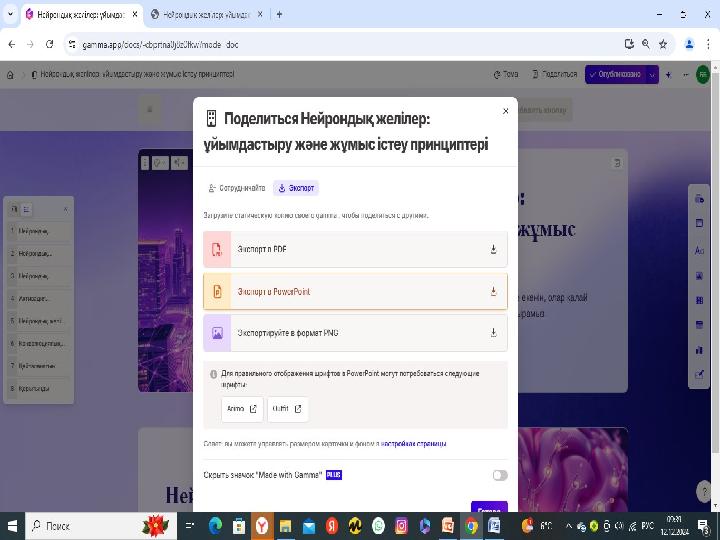Click Экспорт в PDF option
This screenshot has width=720, height=540.
click(355, 249)
